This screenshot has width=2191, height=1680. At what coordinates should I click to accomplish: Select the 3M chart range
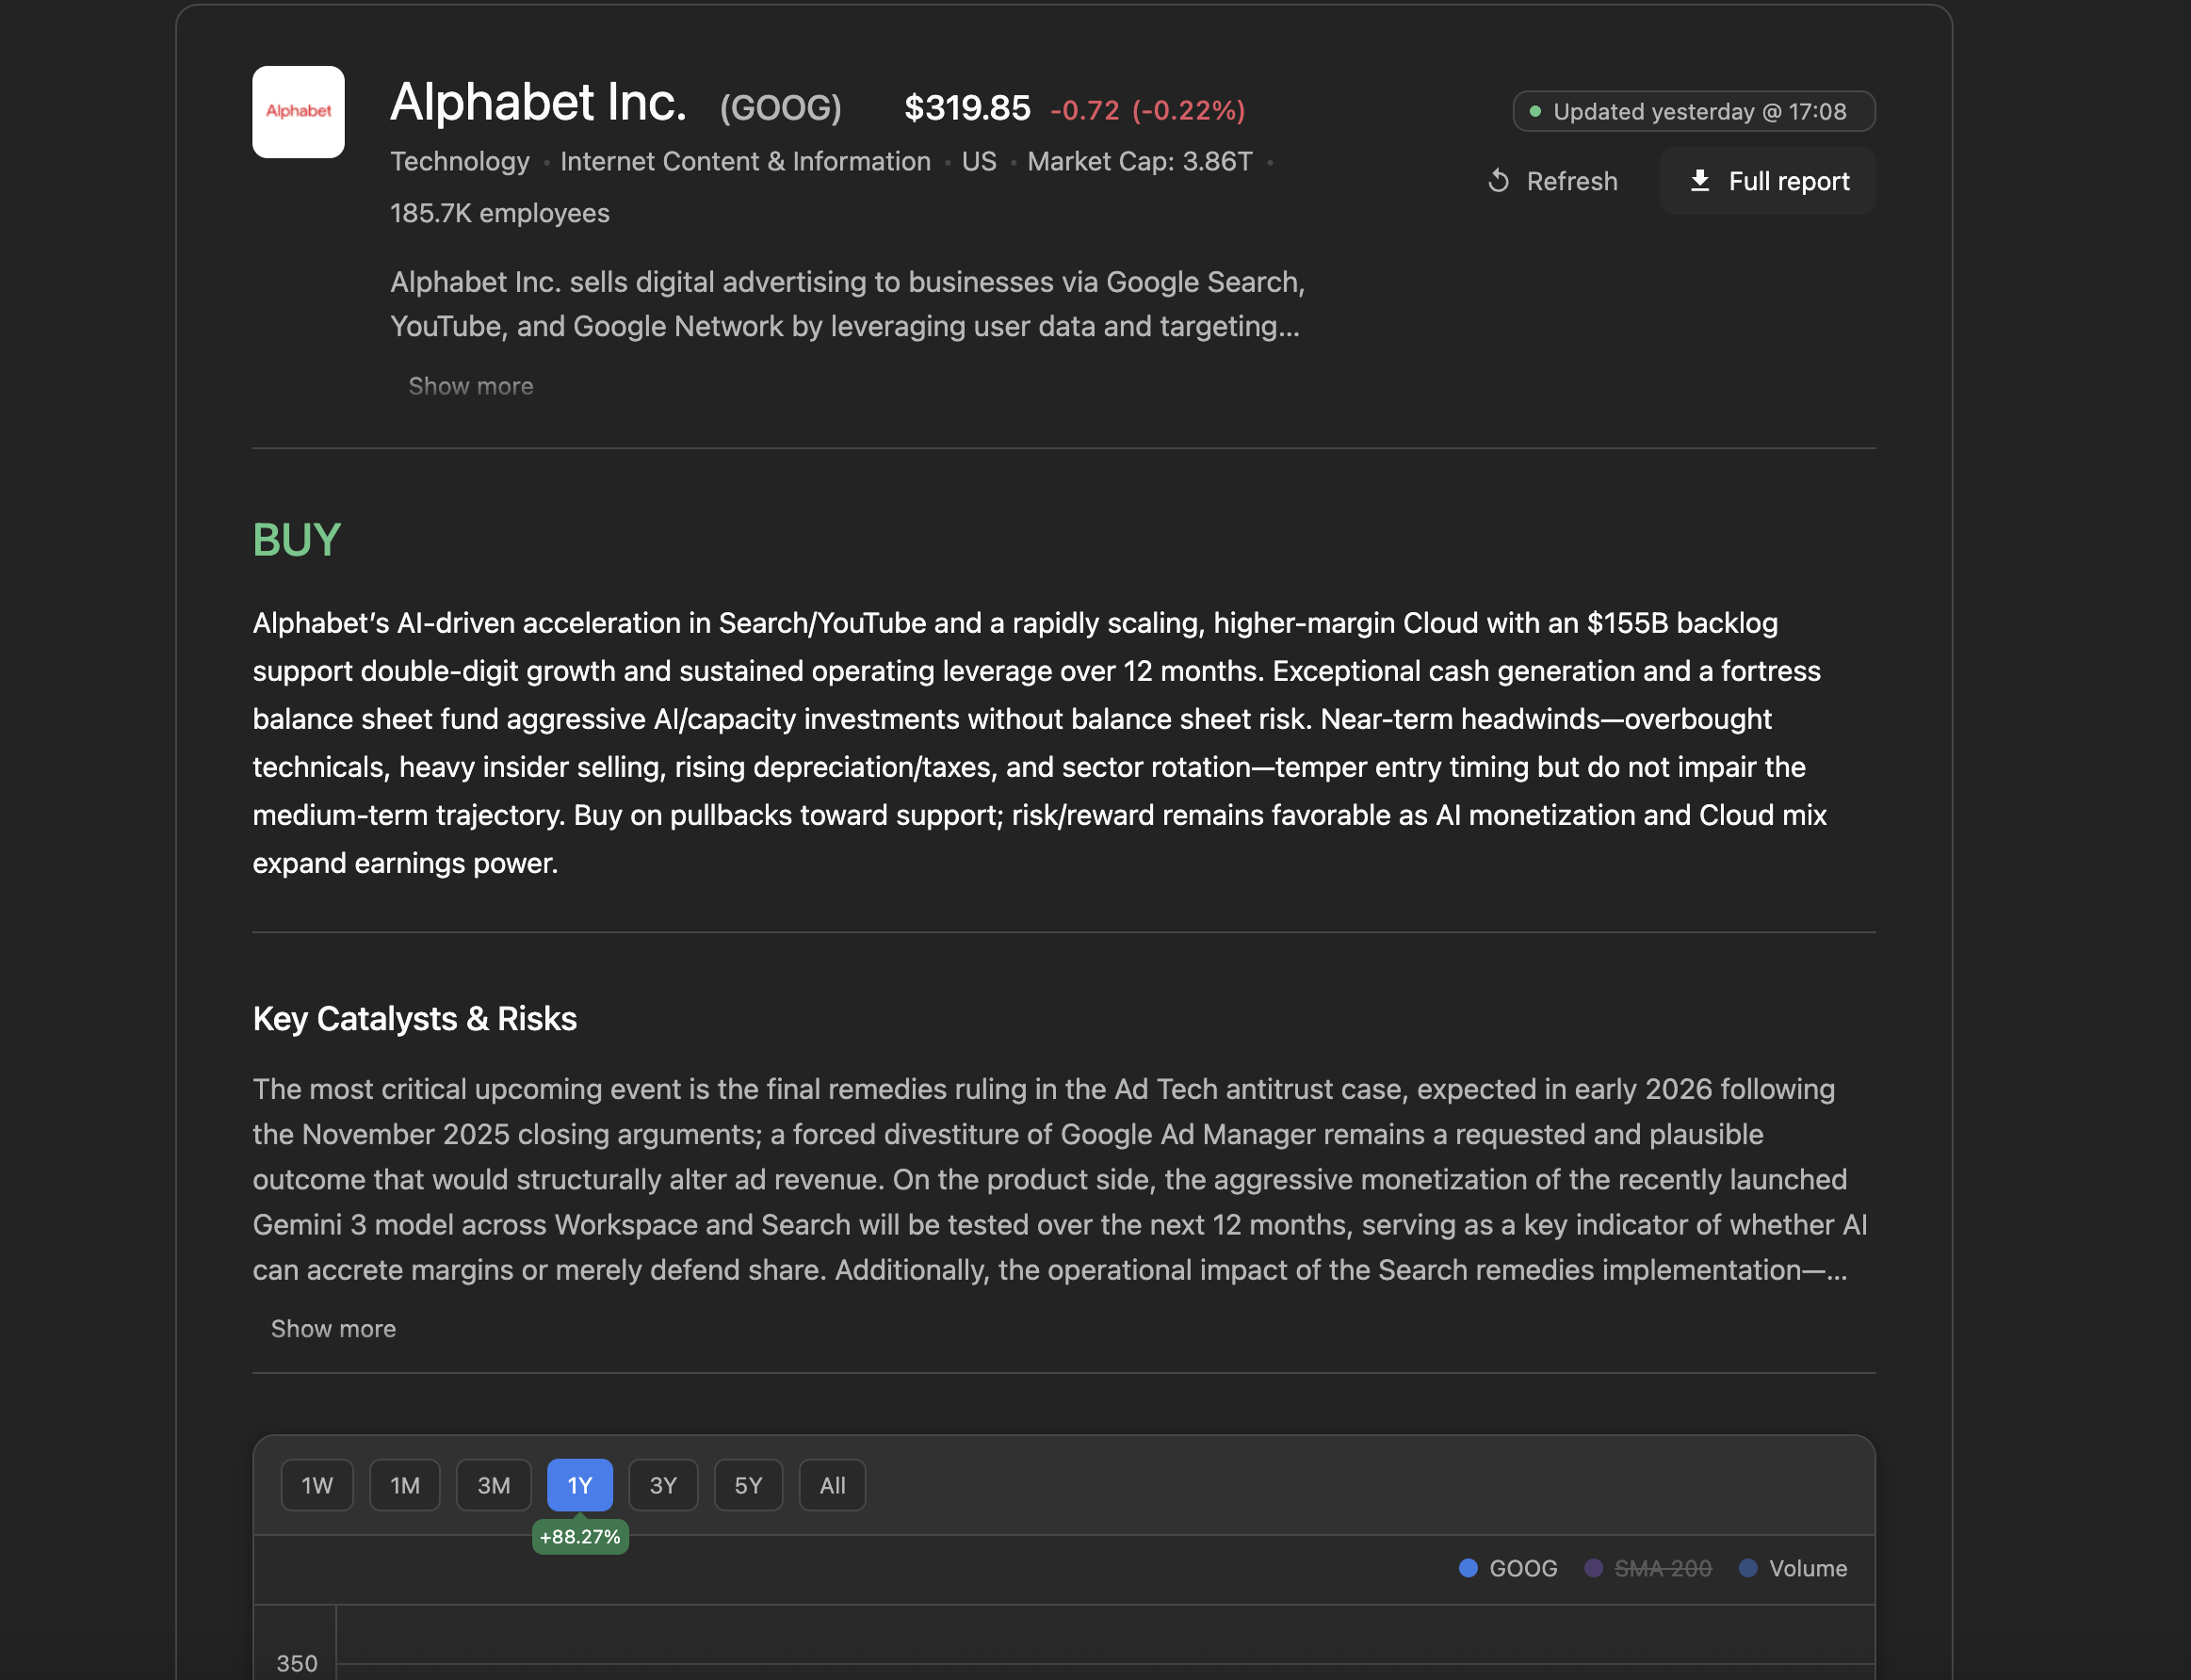(493, 1484)
